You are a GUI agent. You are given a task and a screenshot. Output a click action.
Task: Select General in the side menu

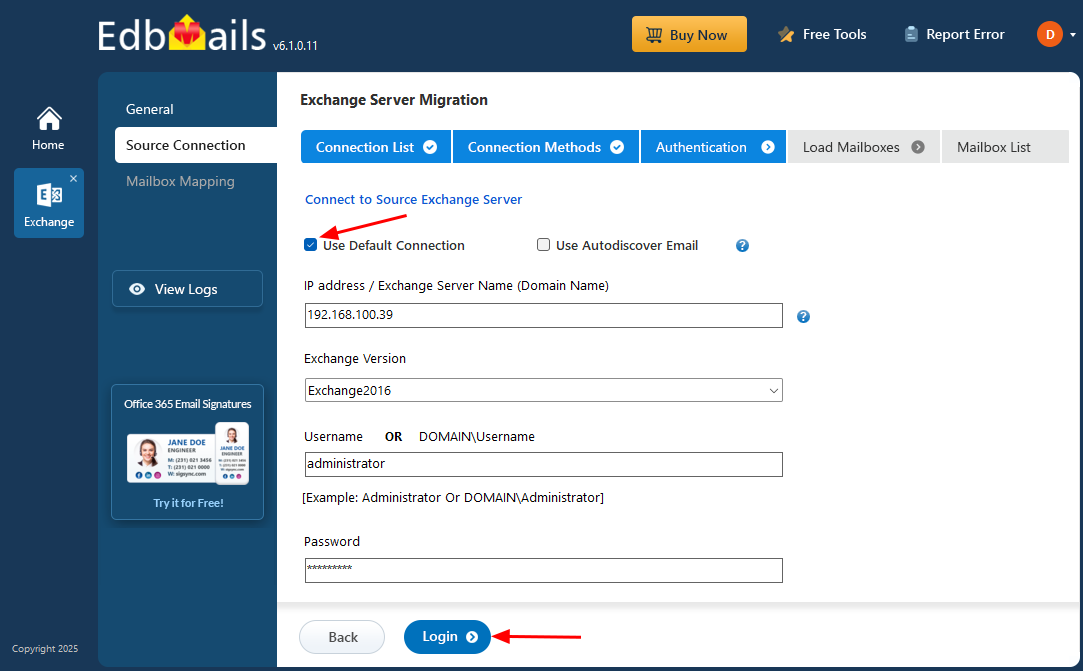(149, 109)
